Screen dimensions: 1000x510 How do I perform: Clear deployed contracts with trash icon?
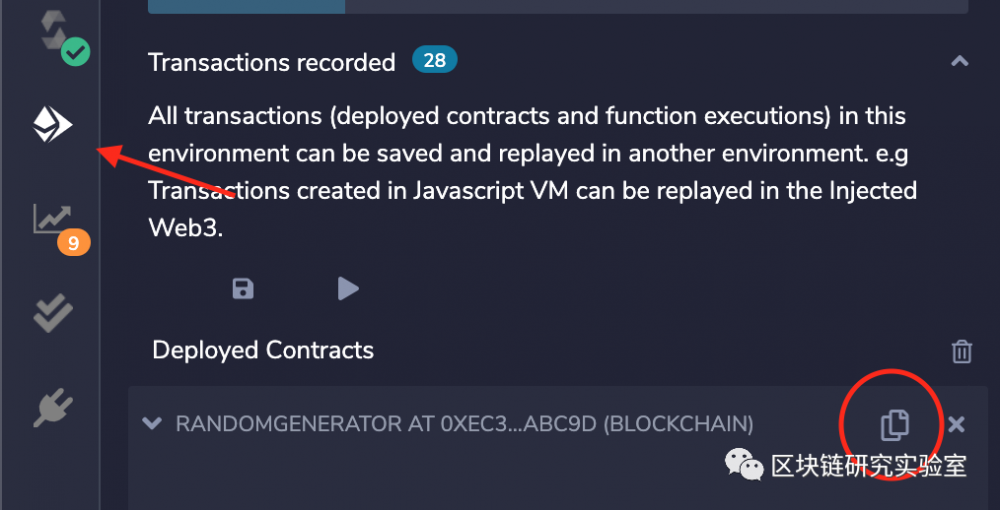click(x=961, y=351)
